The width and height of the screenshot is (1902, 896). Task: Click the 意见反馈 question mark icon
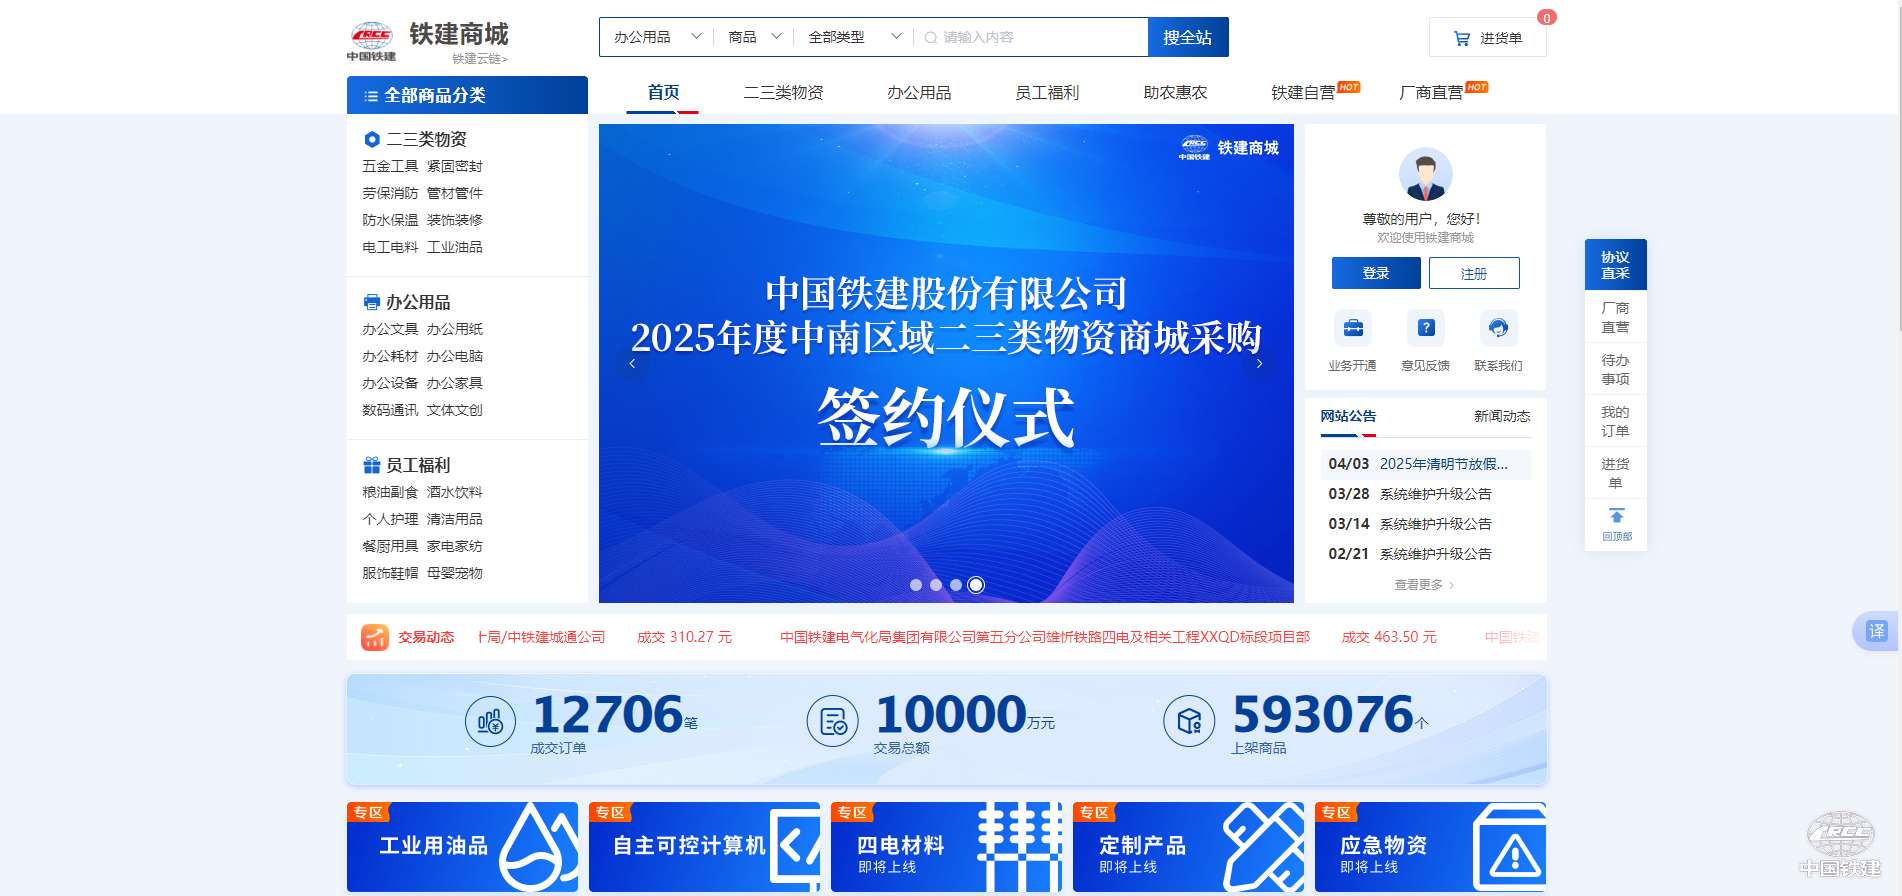[x=1425, y=328]
